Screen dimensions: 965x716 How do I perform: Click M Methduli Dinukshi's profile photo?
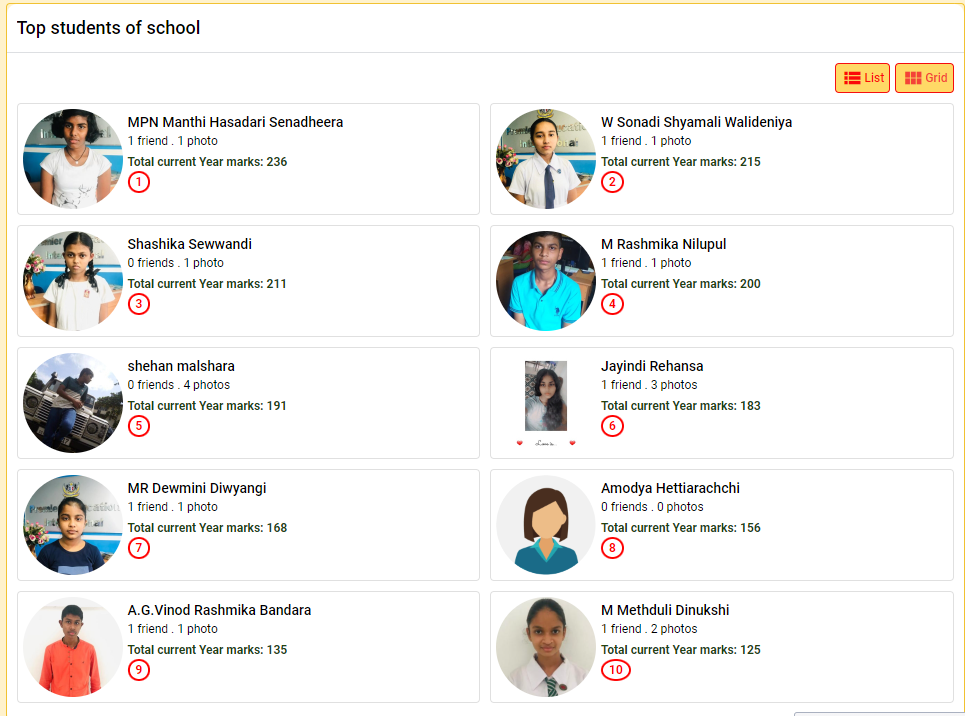tap(546, 647)
